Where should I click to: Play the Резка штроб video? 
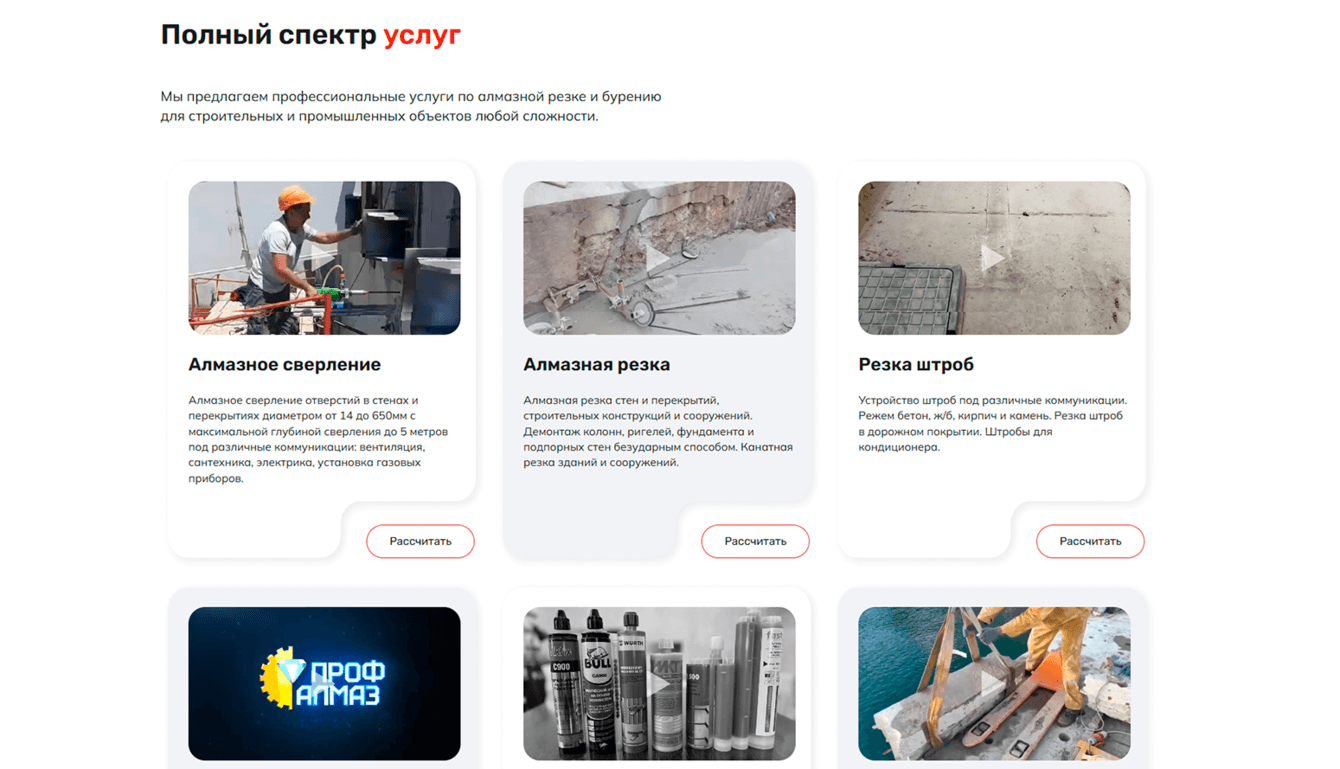pyautogui.click(x=993, y=258)
